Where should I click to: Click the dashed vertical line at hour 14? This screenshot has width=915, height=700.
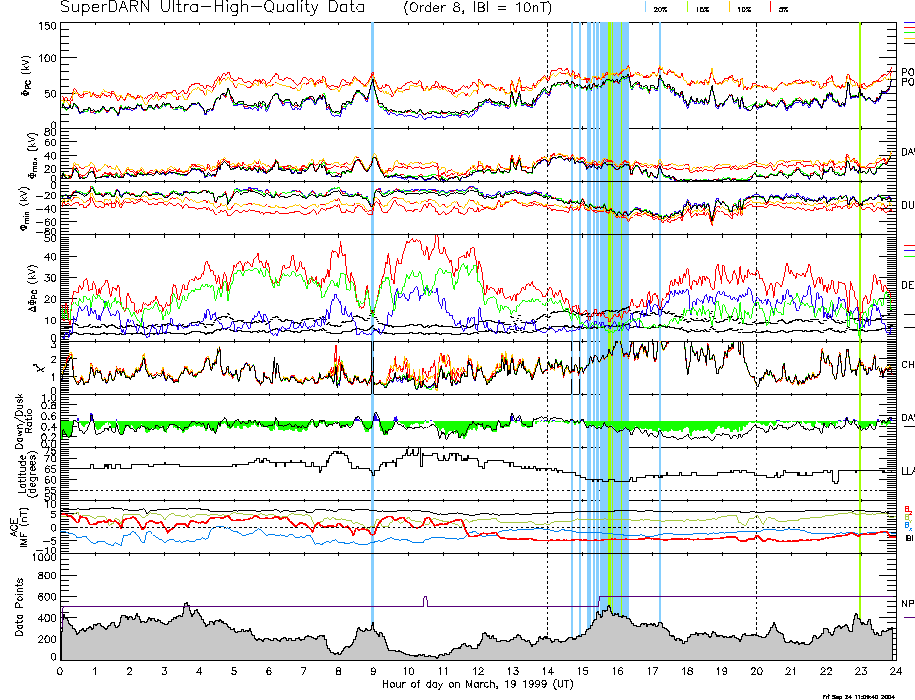click(547, 300)
